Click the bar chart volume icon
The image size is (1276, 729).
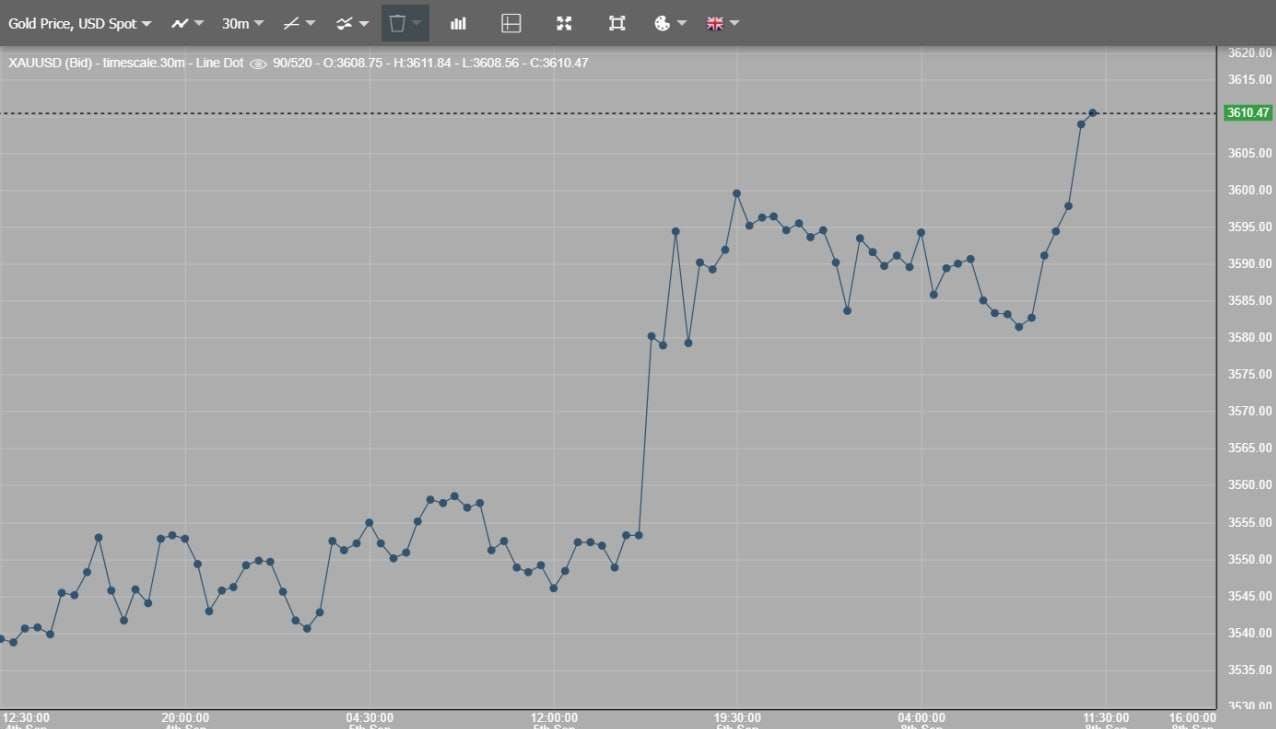pyautogui.click(x=458, y=23)
